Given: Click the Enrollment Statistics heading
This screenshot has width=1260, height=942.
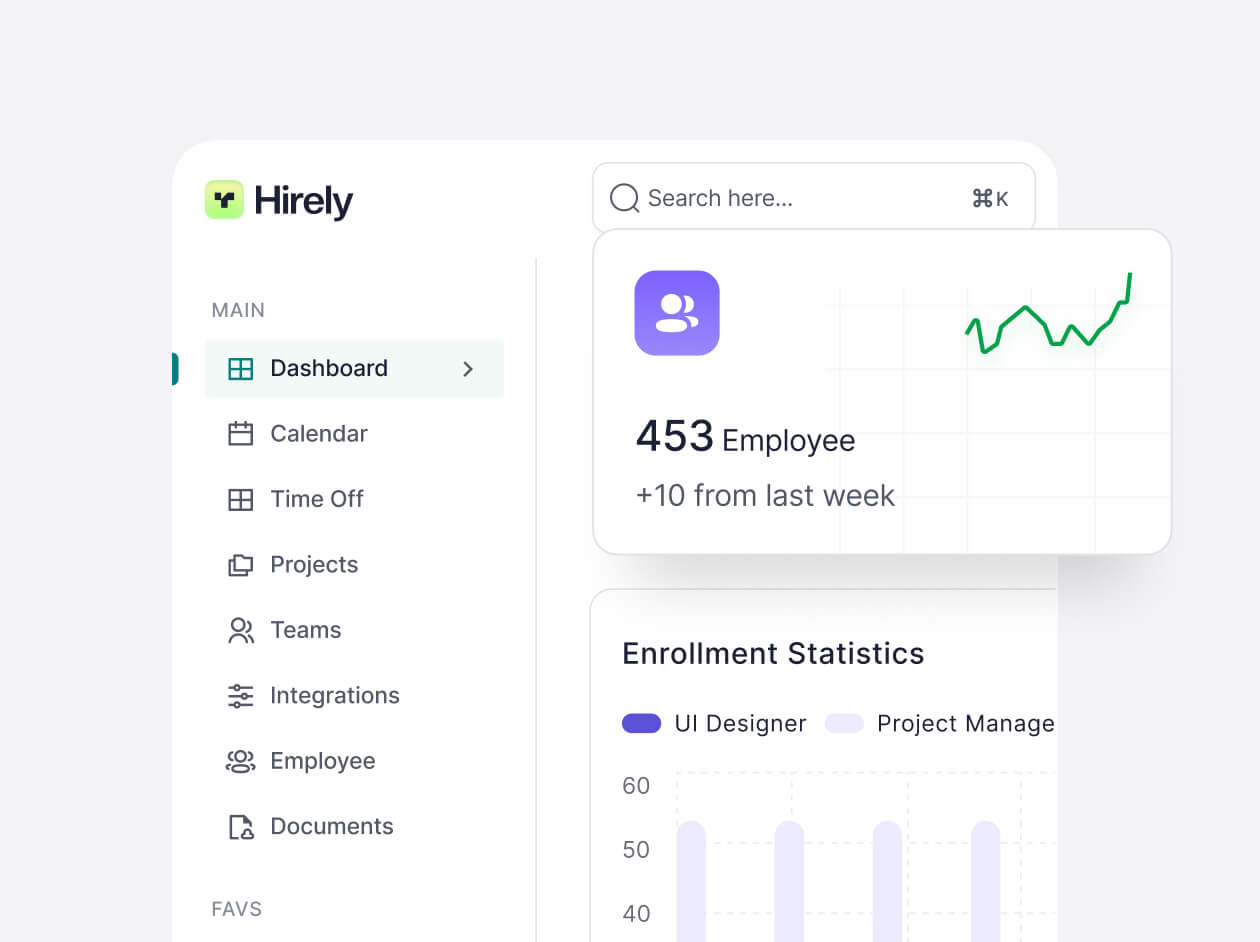Looking at the screenshot, I should 773,654.
